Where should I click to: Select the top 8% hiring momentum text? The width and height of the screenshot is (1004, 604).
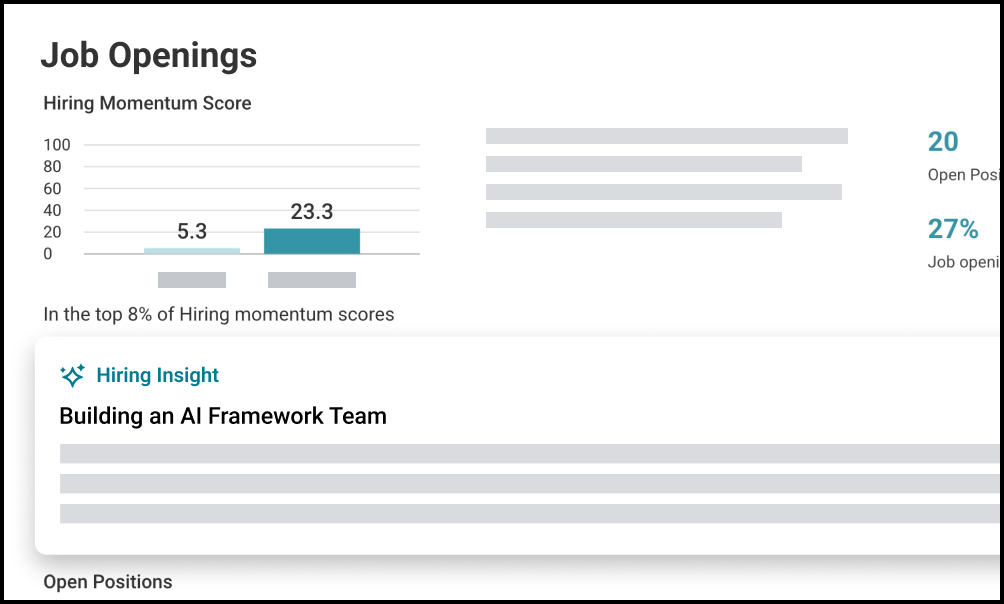(218, 315)
